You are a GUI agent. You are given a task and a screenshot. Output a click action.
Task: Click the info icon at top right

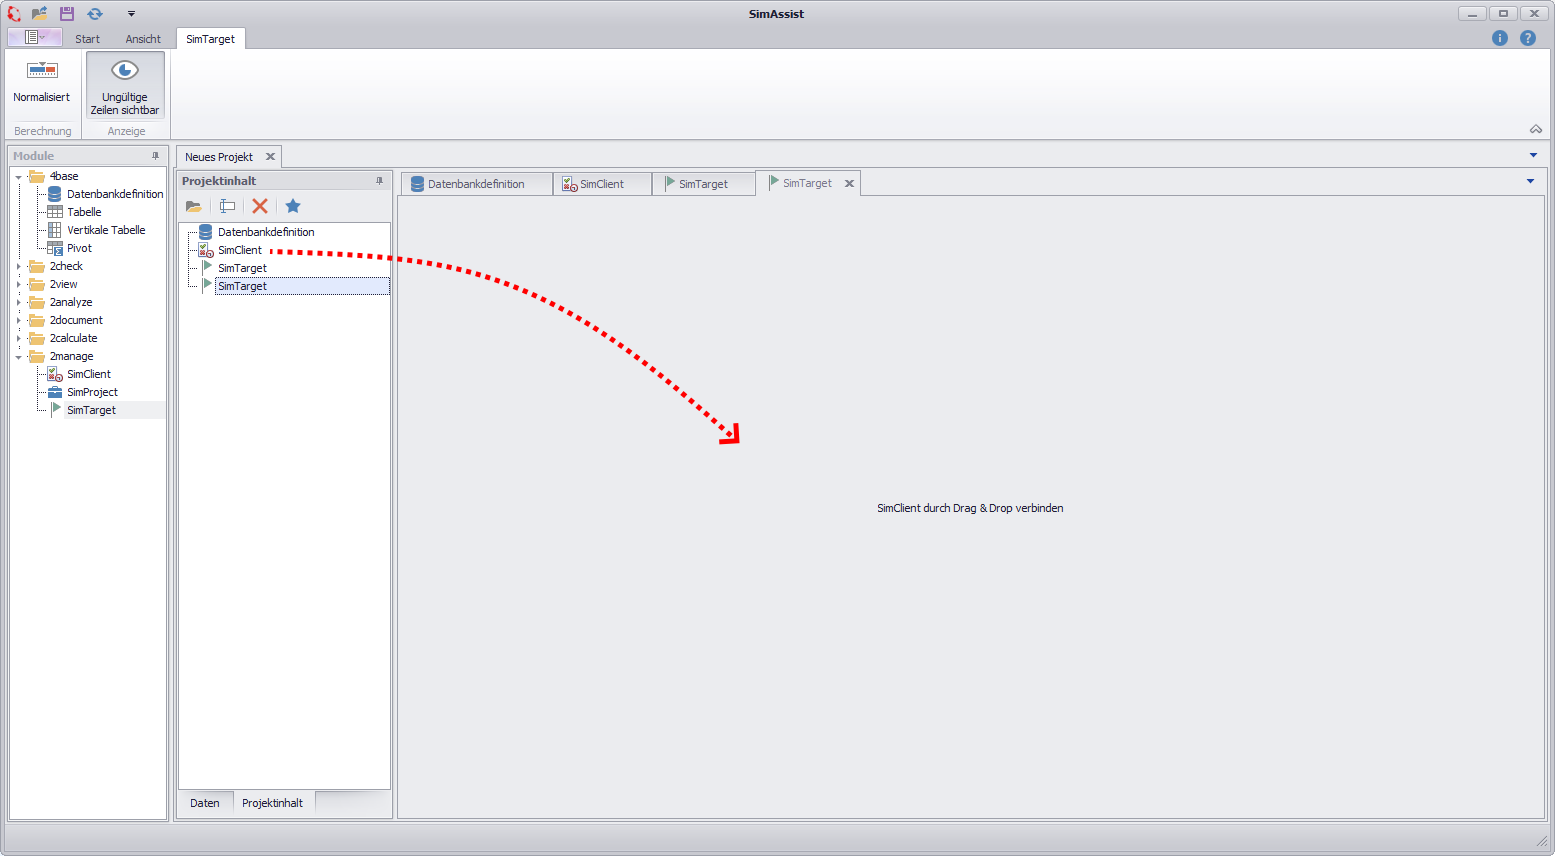pyautogui.click(x=1500, y=38)
